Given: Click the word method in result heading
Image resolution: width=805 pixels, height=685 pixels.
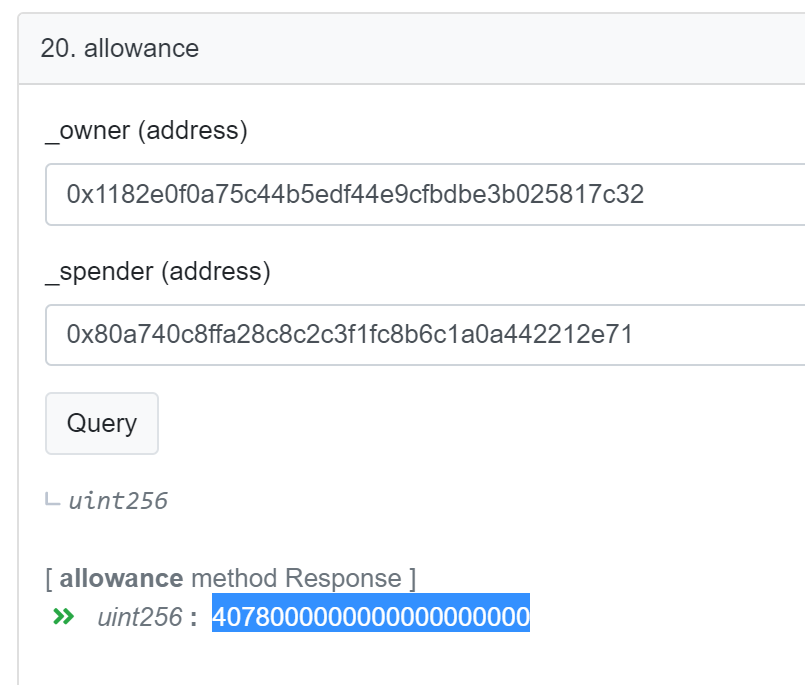Looking at the screenshot, I should pyautogui.click(x=234, y=578).
